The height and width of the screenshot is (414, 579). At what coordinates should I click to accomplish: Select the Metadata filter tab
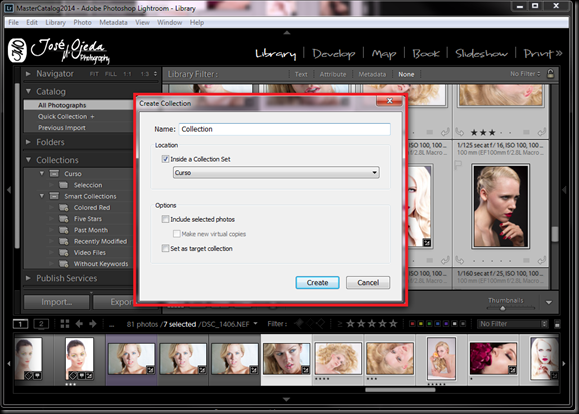pos(372,74)
